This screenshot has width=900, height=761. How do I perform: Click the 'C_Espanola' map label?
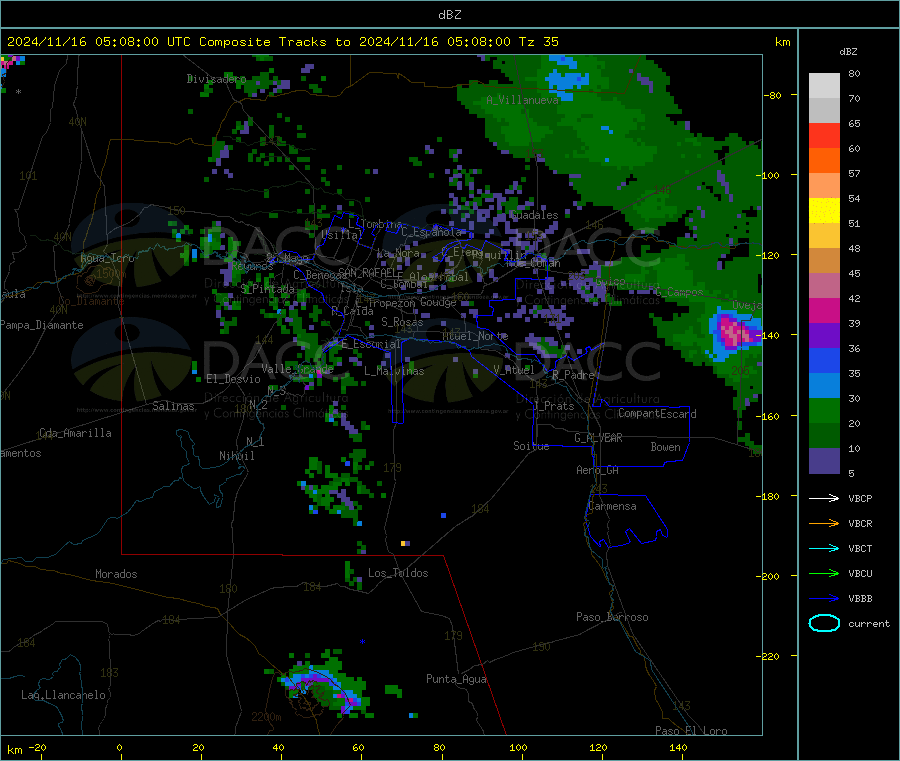(x=431, y=232)
